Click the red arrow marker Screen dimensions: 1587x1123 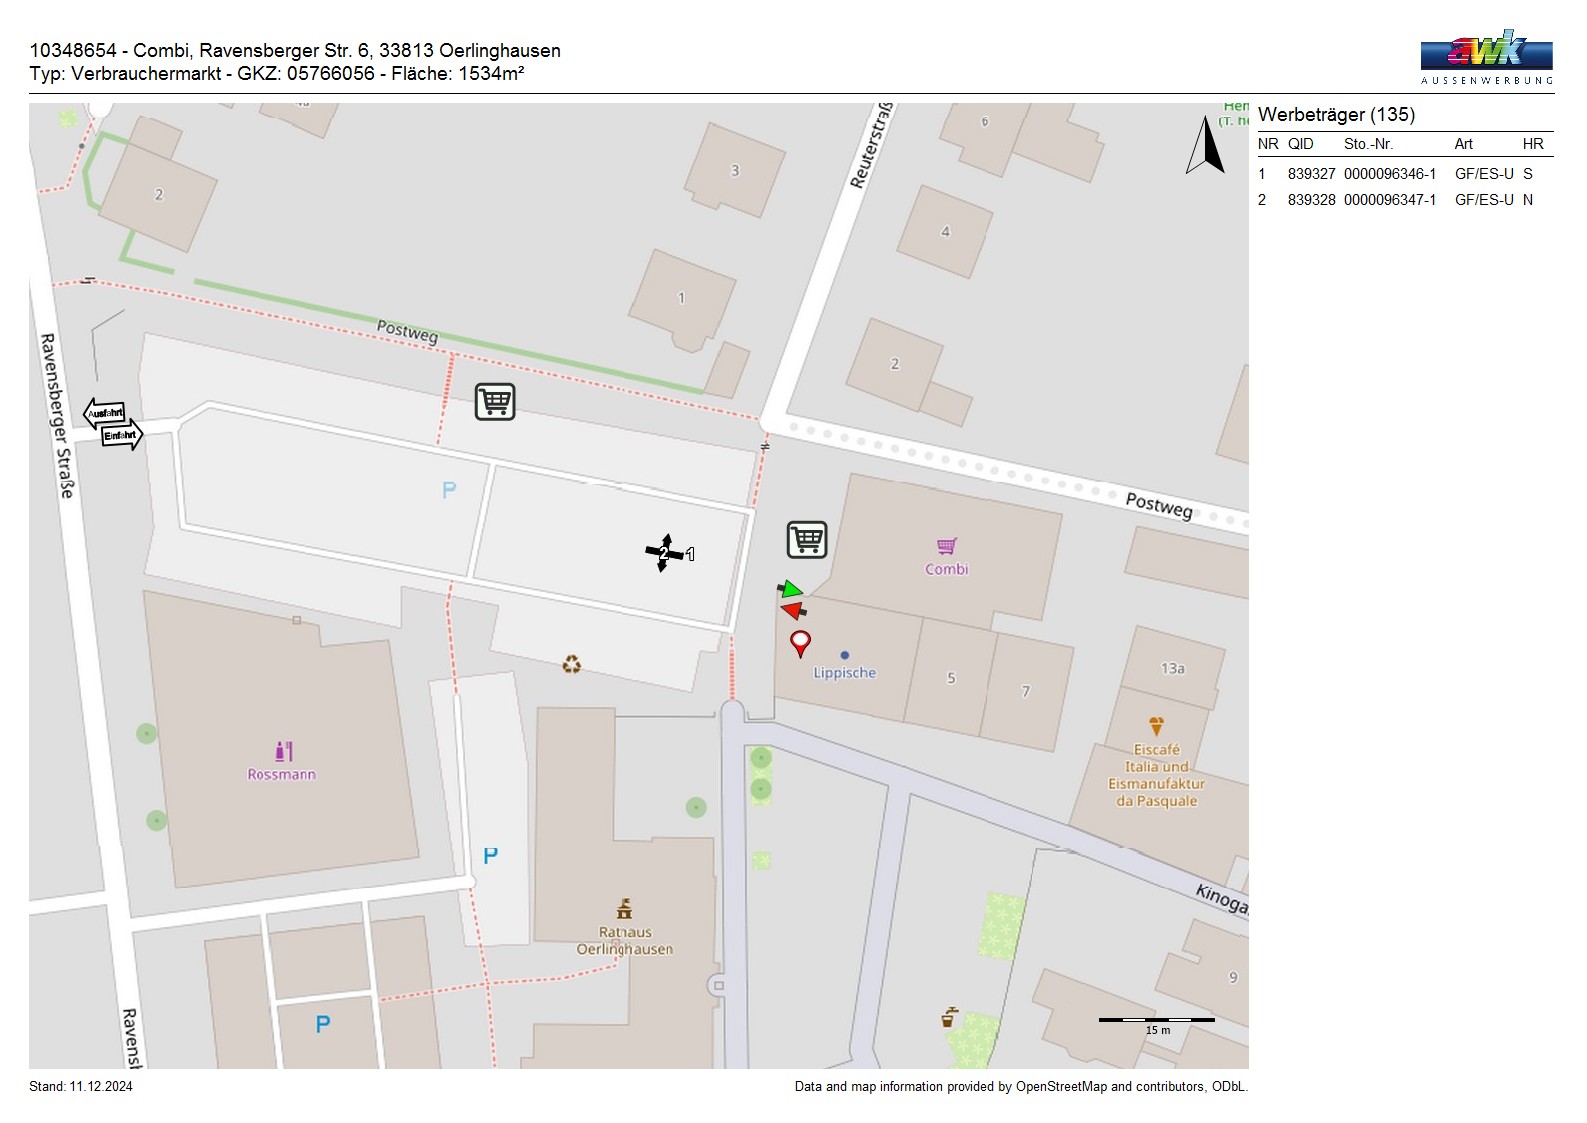pos(793,610)
